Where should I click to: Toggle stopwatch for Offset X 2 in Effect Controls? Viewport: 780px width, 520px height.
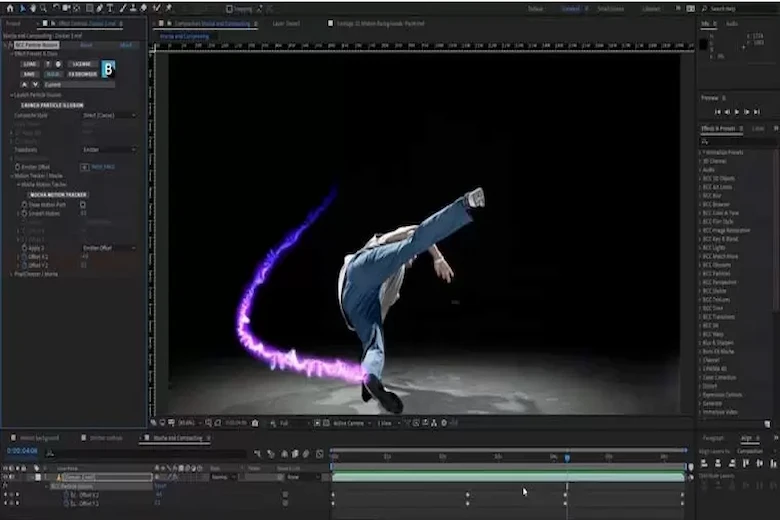pos(24,257)
